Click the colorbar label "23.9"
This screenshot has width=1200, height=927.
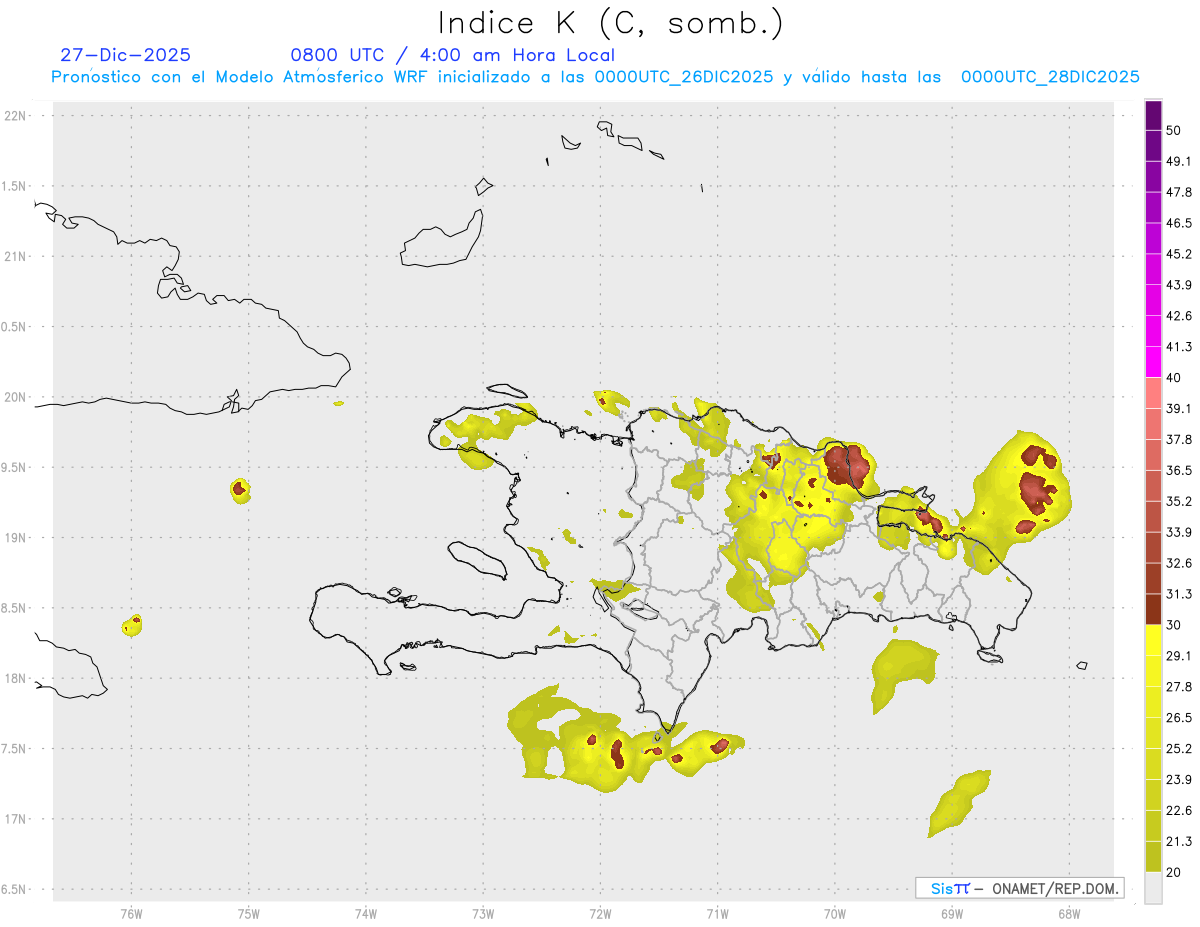(x=1178, y=779)
